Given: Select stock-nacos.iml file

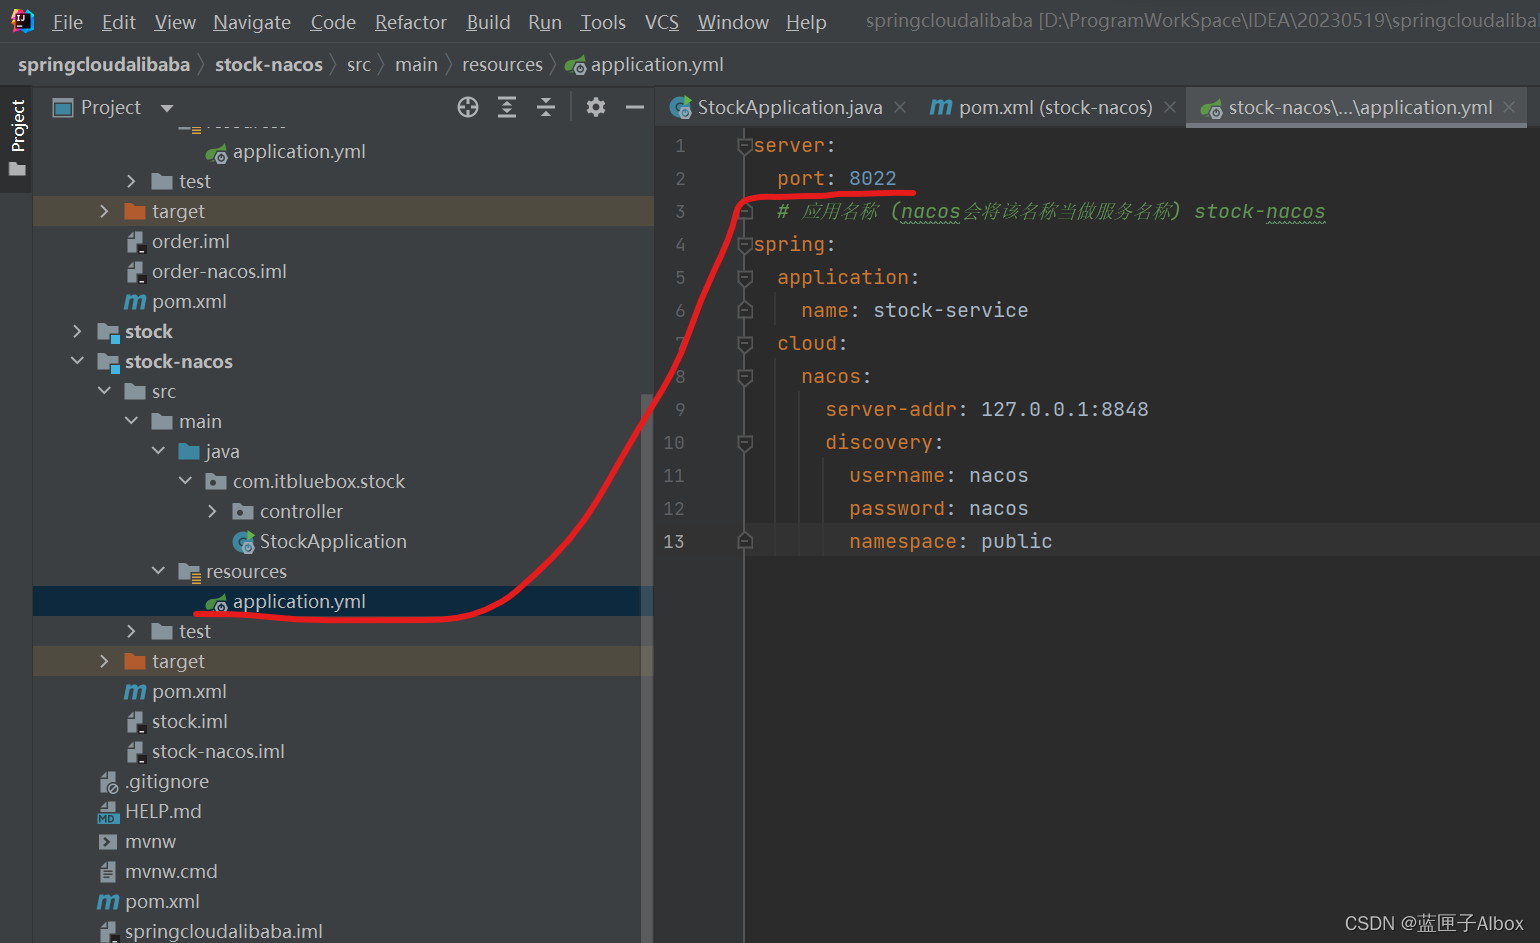Looking at the screenshot, I should click(206, 751).
